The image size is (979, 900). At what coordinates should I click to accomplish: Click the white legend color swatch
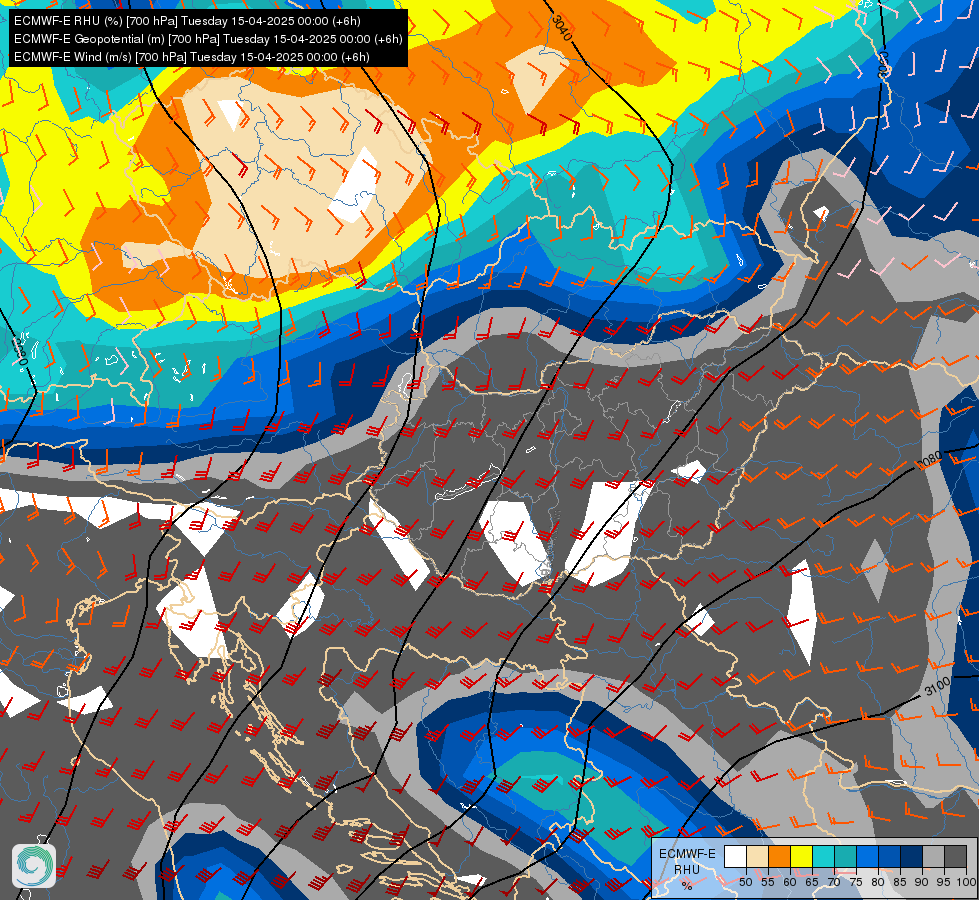pos(735,856)
